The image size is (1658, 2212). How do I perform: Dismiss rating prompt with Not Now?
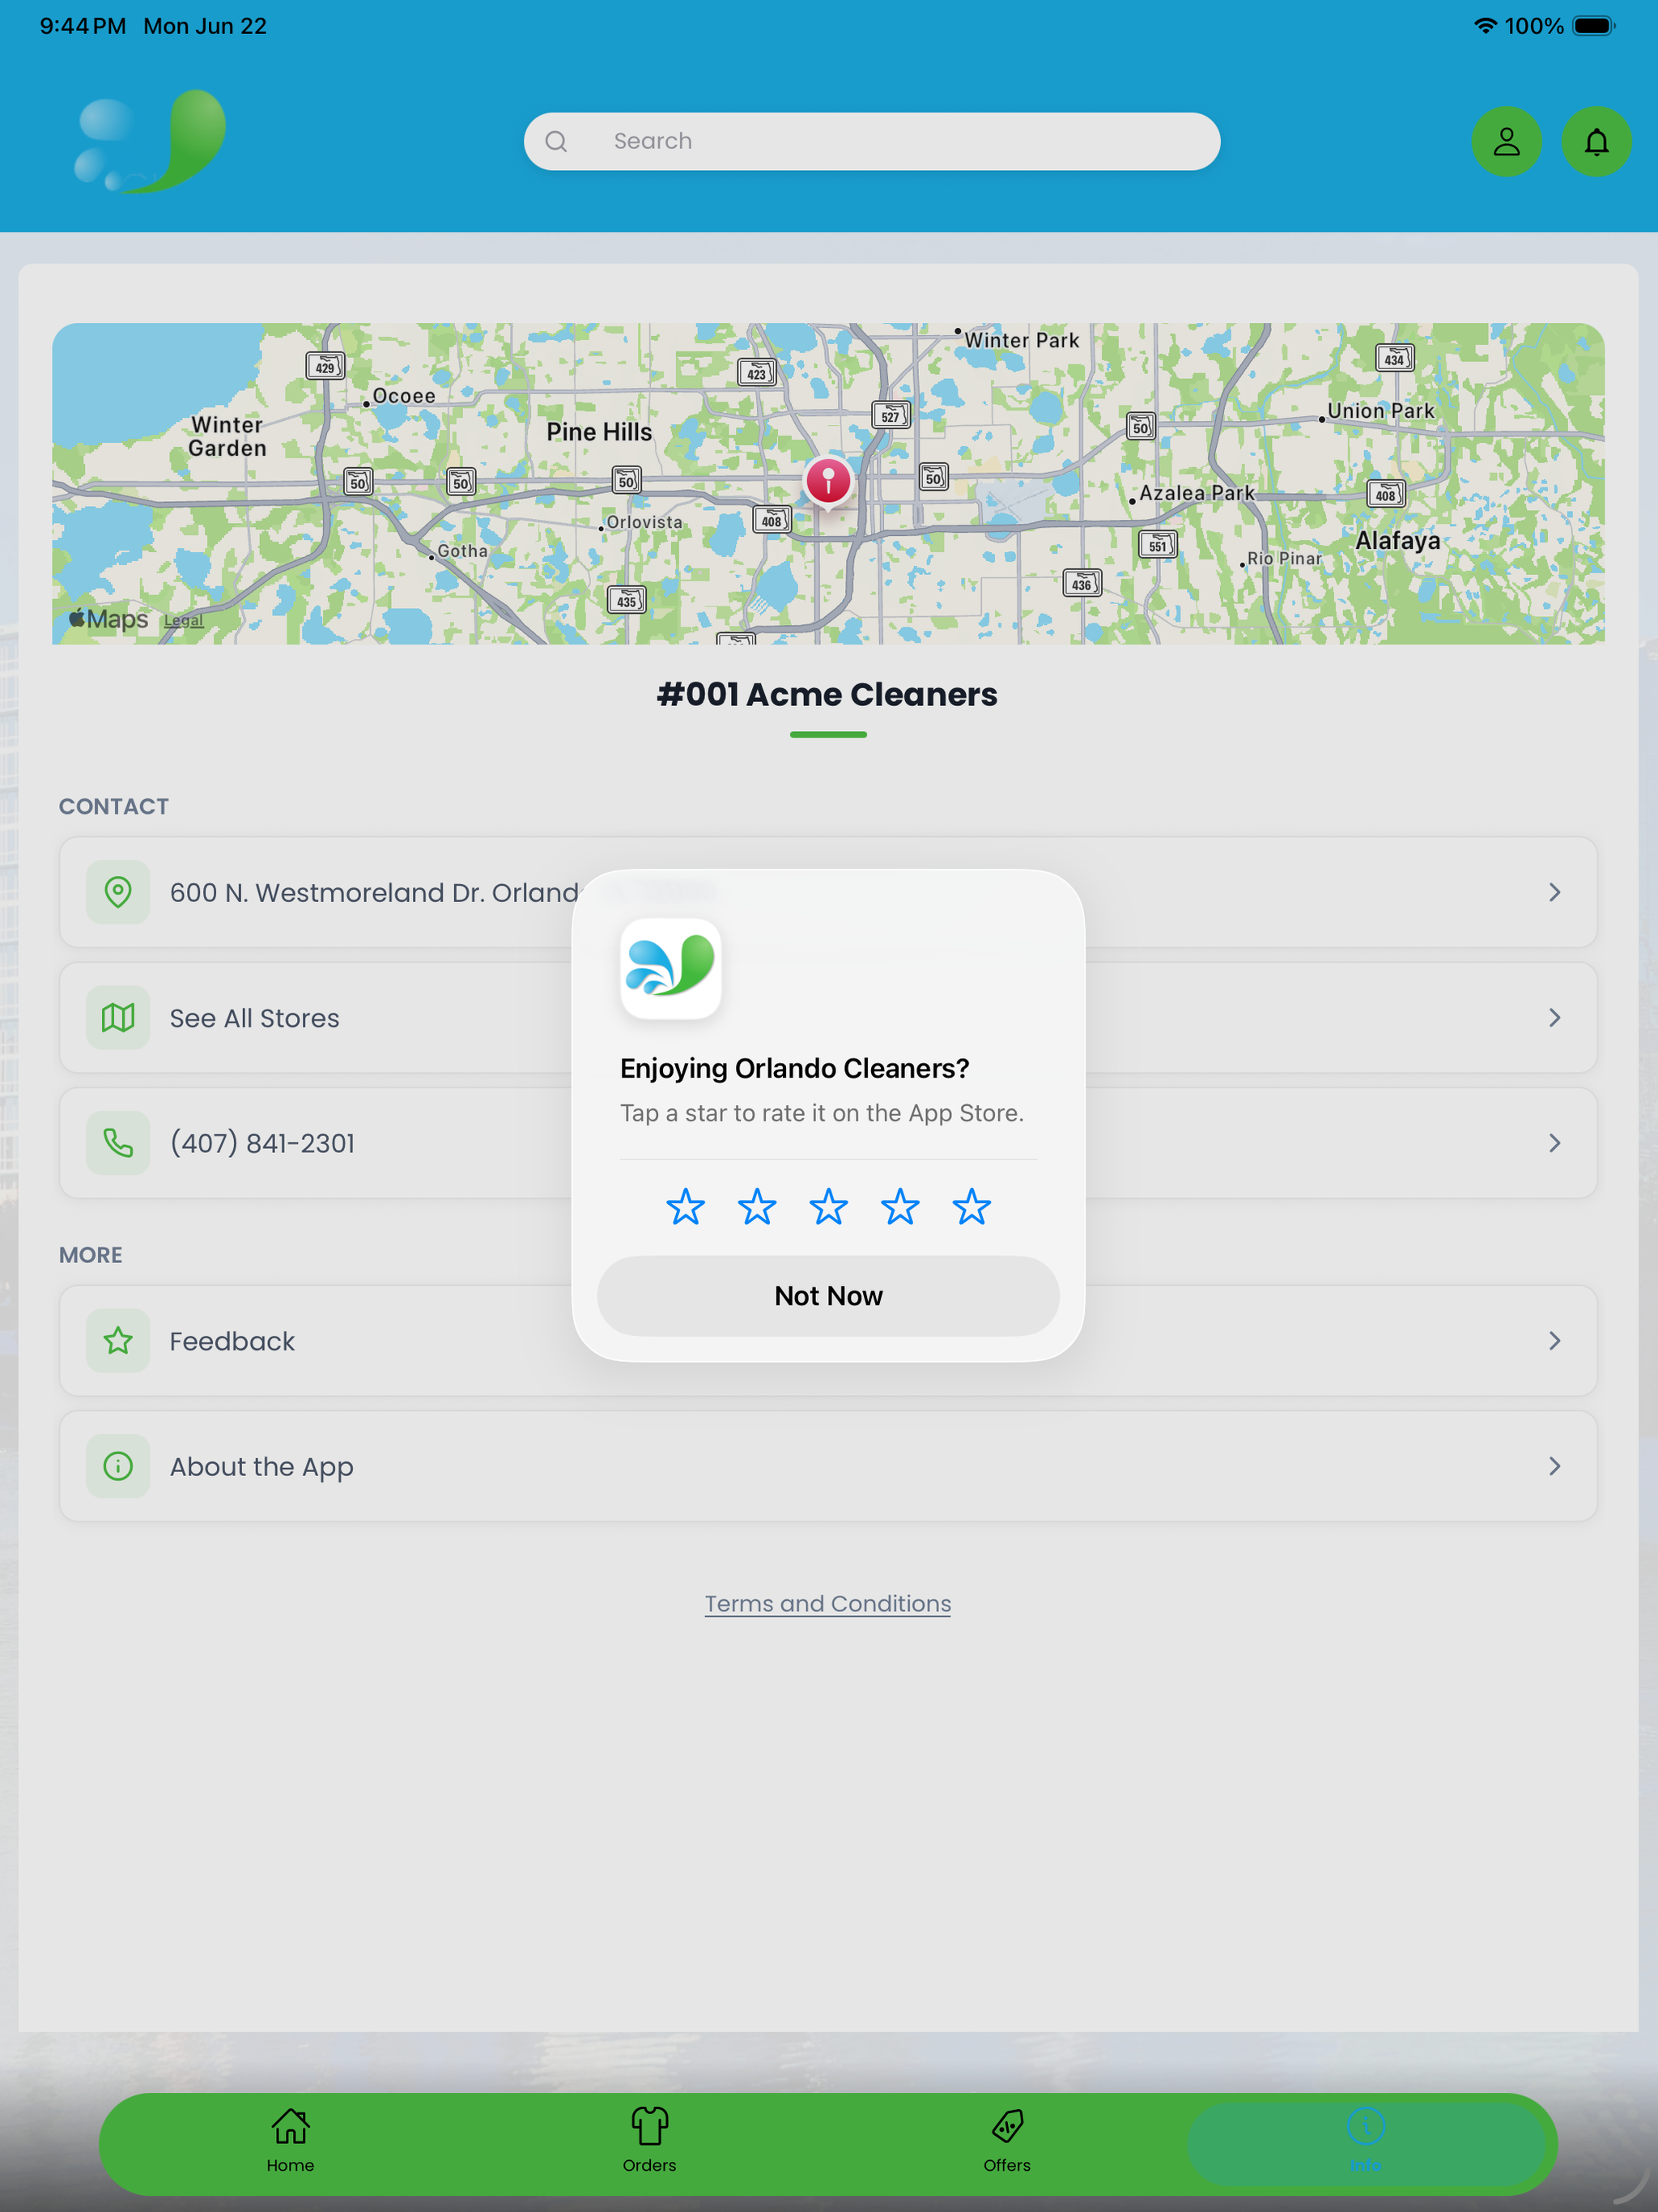828,1296
